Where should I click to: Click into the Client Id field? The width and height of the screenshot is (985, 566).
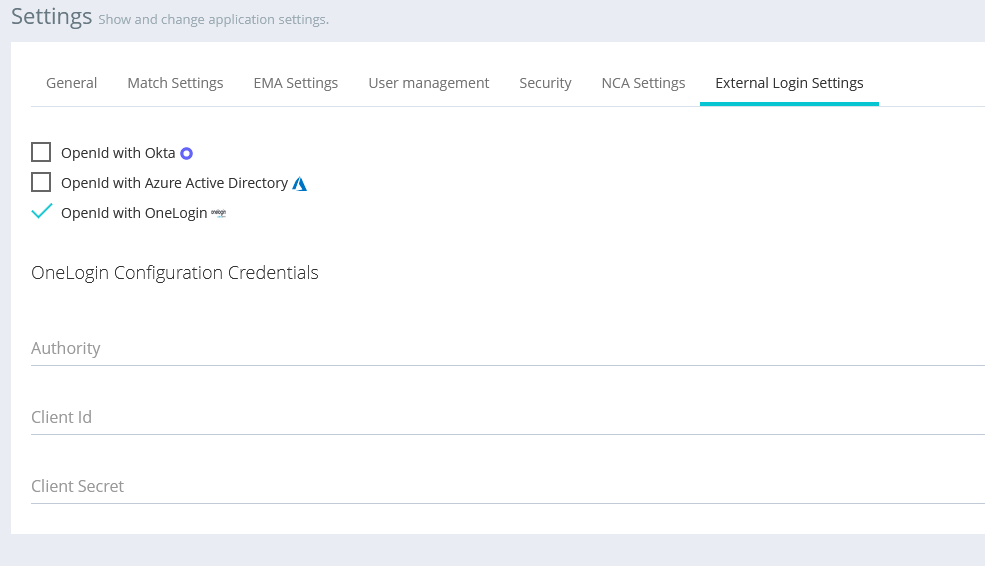pos(500,418)
